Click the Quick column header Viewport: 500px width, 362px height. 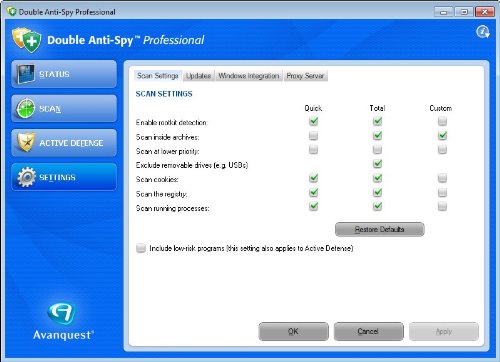[313, 108]
